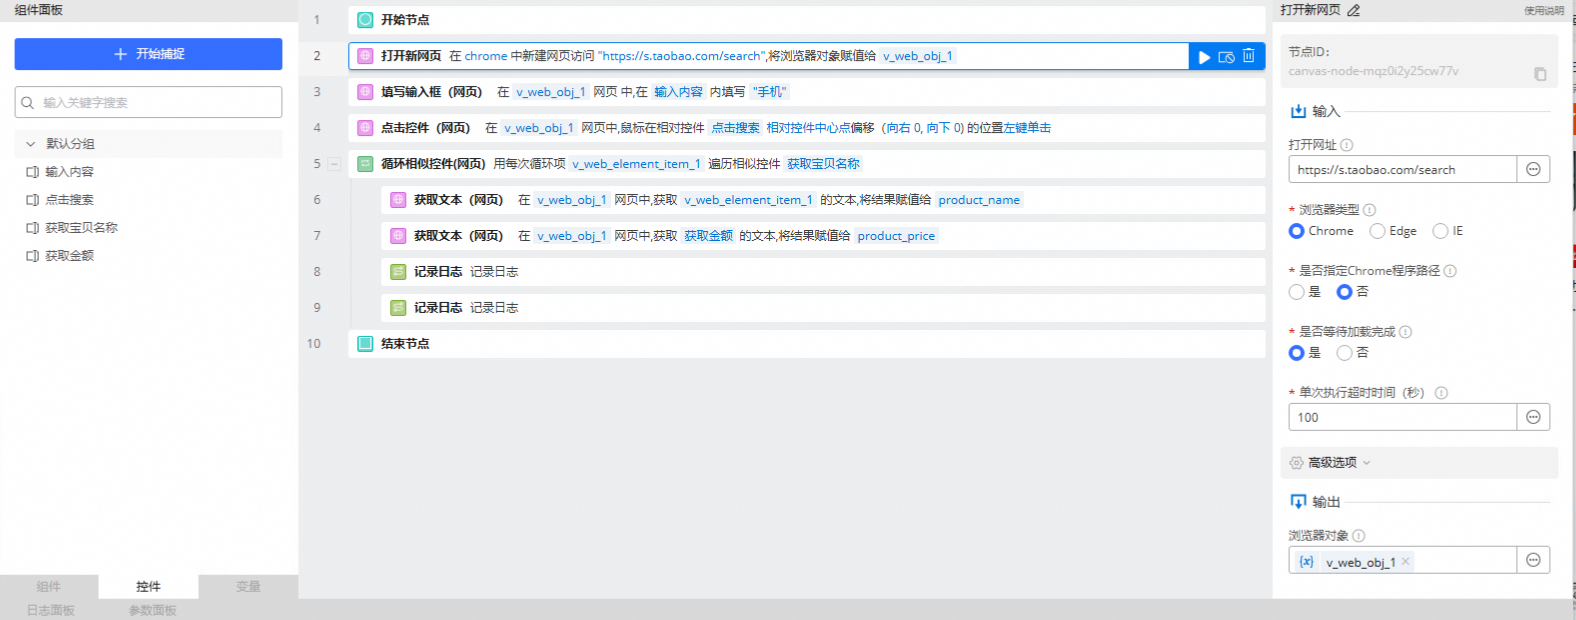Select Chrome browser type

tap(1296, 231)
